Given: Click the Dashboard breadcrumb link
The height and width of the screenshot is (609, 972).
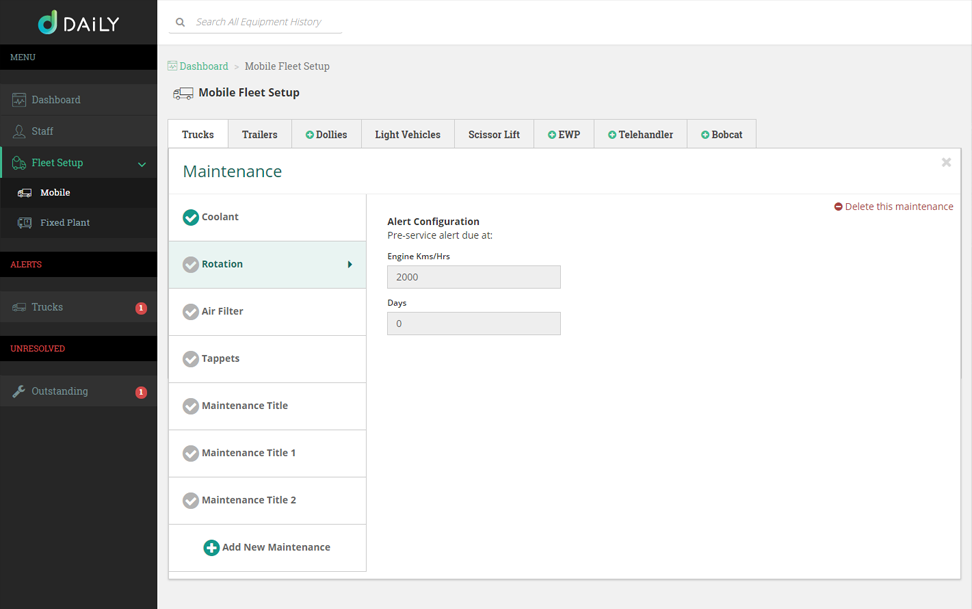Looking at the screenshot, I should click(x=203, y=66).
